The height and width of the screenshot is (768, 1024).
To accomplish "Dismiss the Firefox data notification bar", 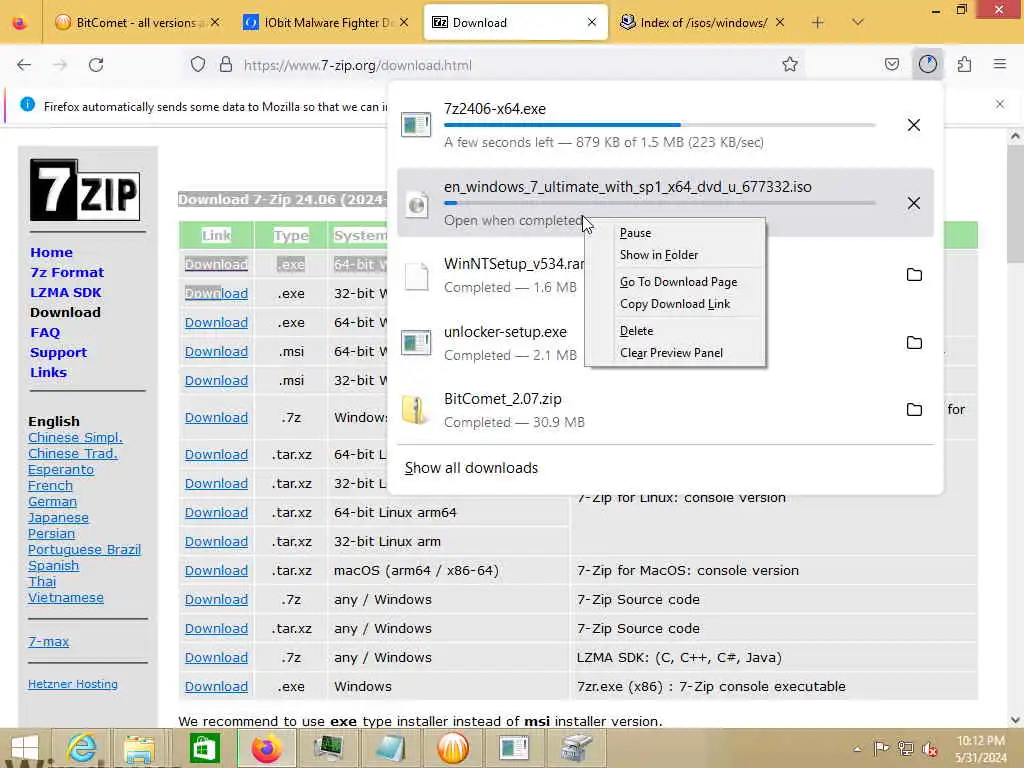I will tap(999, 104).
